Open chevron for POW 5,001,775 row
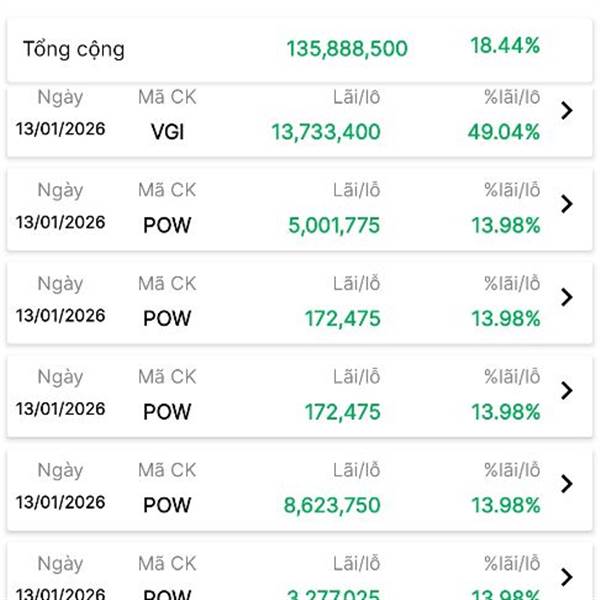Viewport: 600px width, 600px height. [x=566, y=204]
